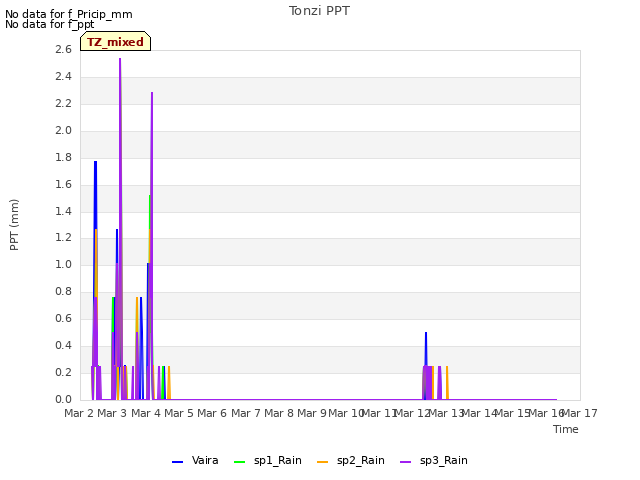Screen dimensions: 640x480
Task: Click the Mar 2 x-axis tick label
Action: point(79,413)
